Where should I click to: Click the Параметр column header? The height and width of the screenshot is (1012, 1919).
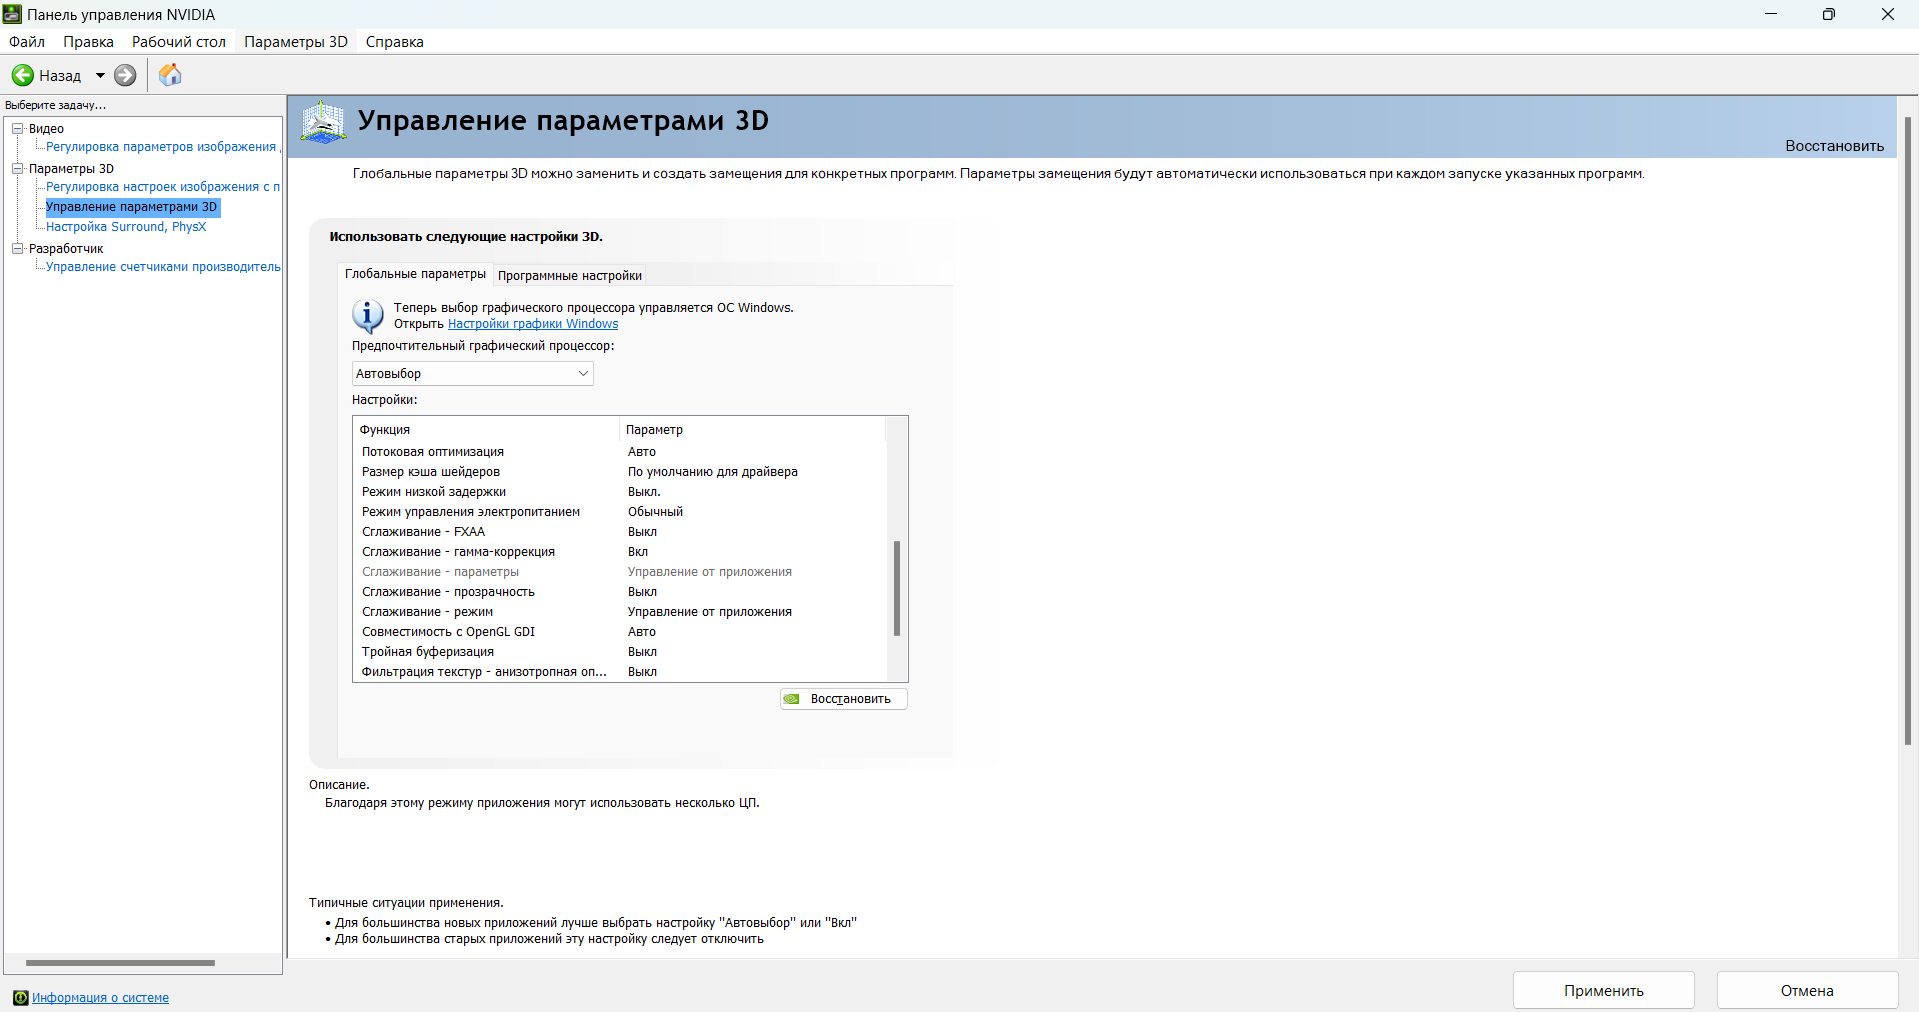(x=752, y=430)
